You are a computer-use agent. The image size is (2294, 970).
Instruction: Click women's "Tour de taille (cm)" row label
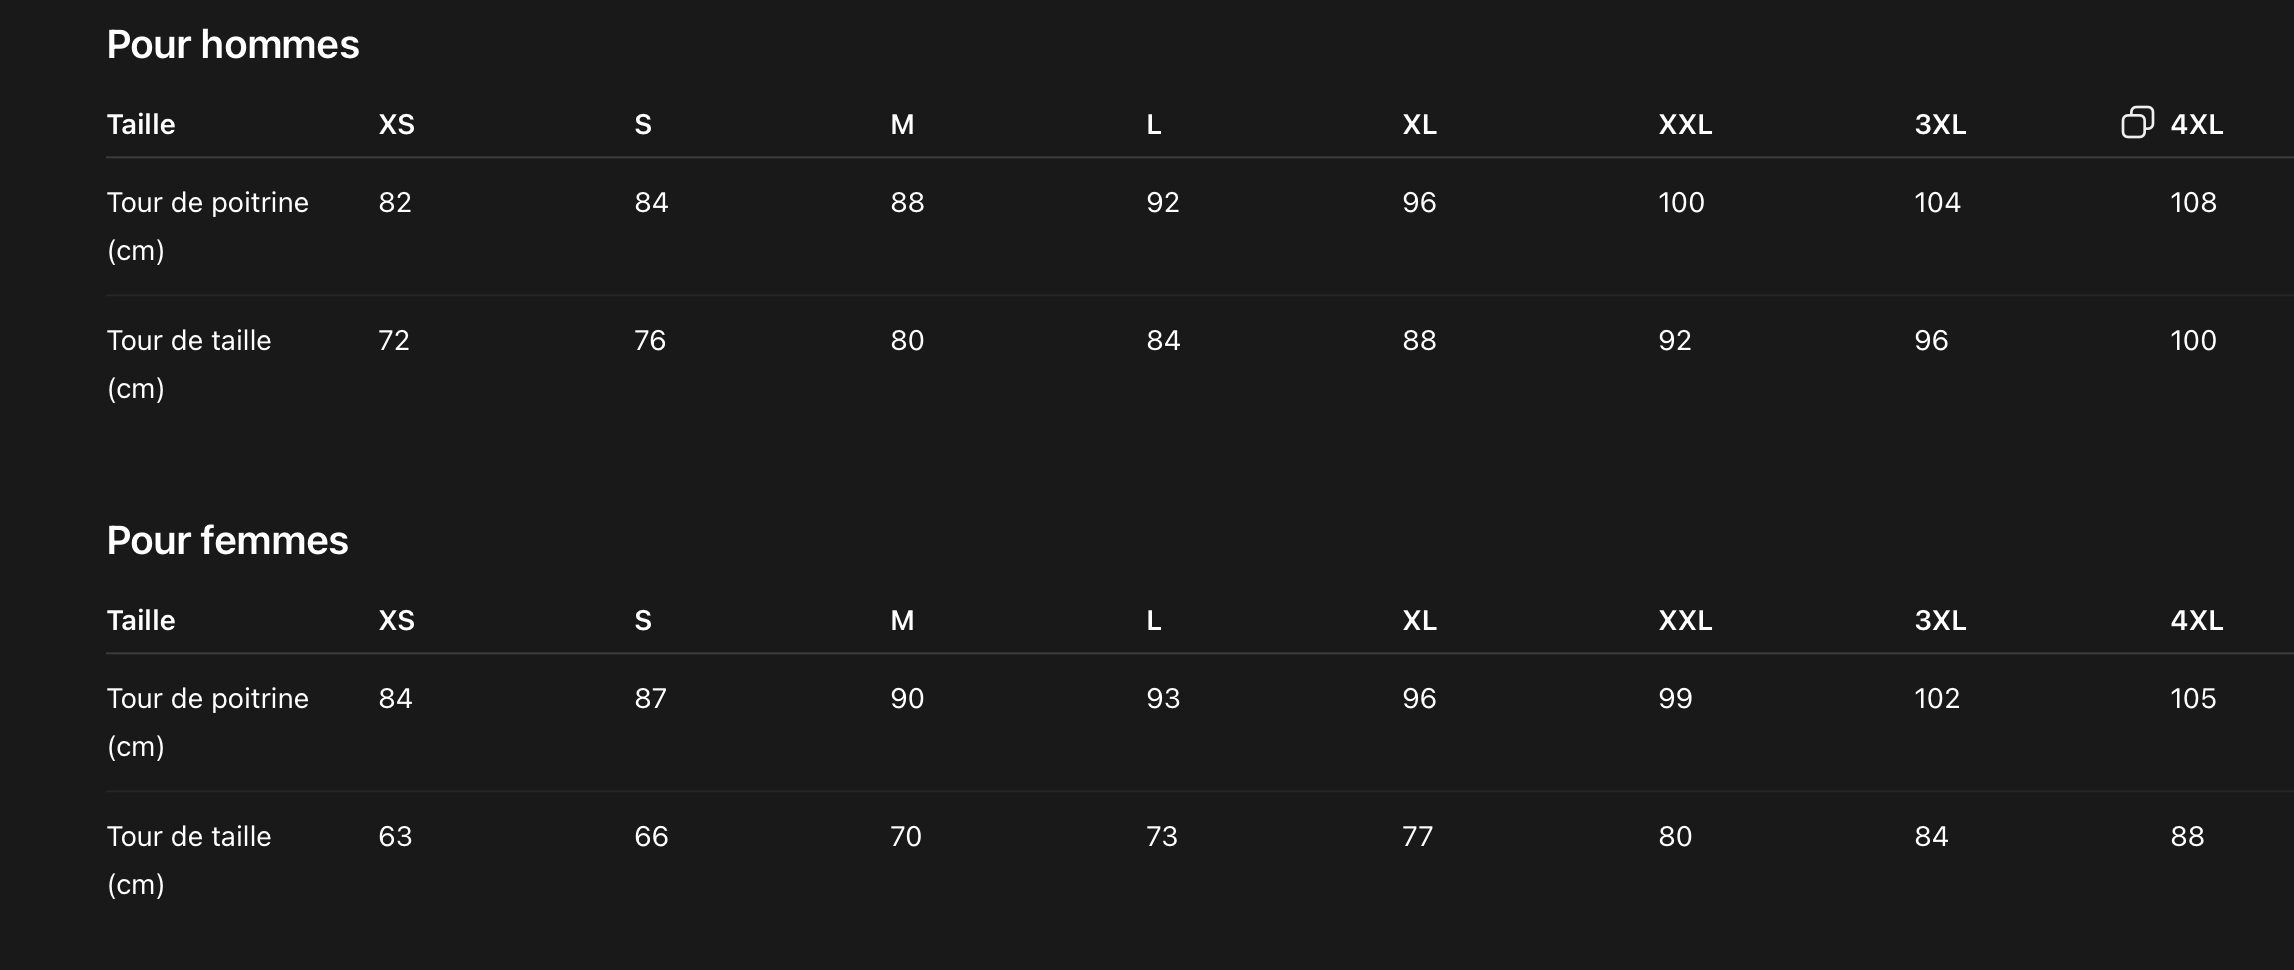tap(189, 860)
